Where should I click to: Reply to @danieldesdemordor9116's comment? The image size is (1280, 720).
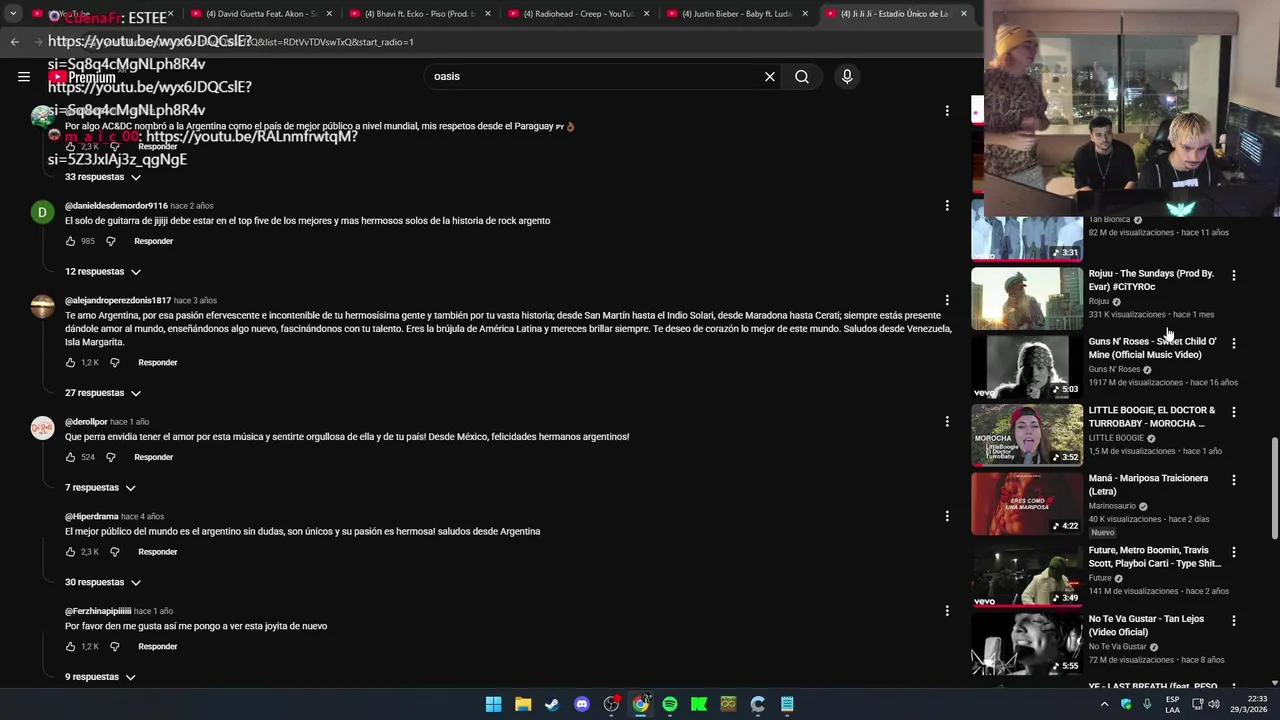tap(154, 241)
